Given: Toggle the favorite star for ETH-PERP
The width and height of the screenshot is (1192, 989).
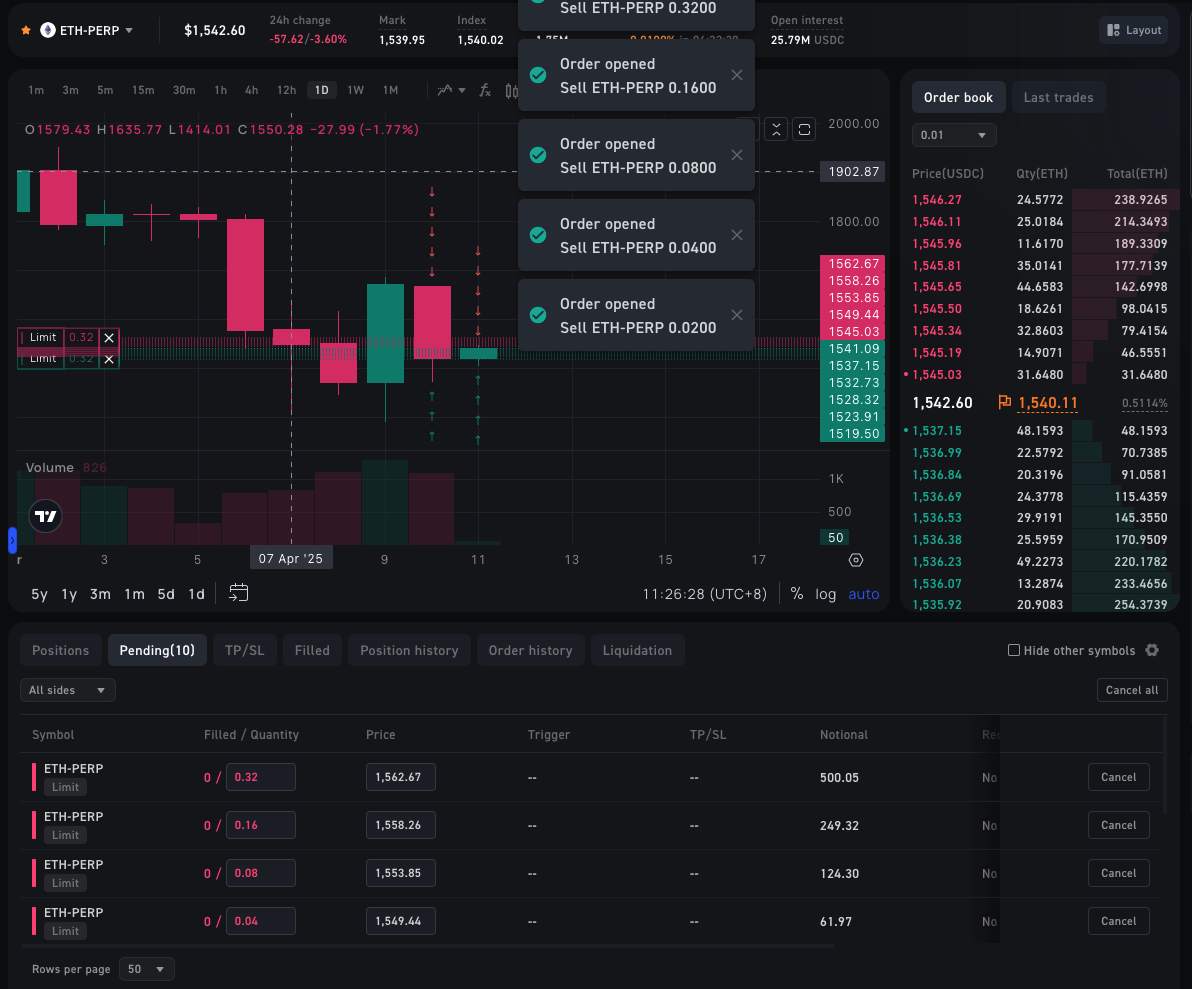Looking at the screenshot, I should [26, 30].
